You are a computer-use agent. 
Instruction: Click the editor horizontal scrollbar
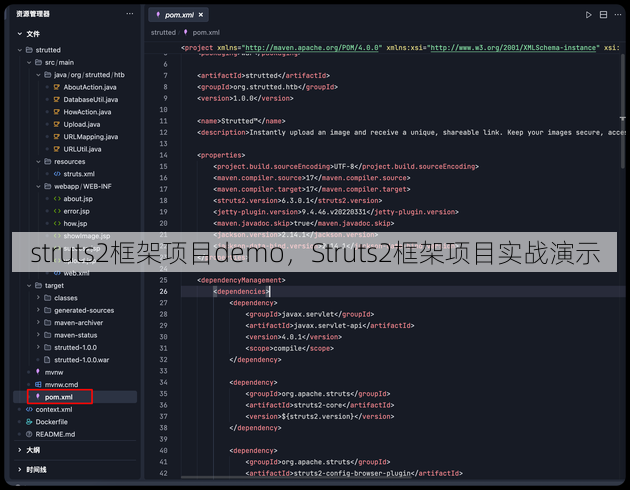(x=296, y=478)
